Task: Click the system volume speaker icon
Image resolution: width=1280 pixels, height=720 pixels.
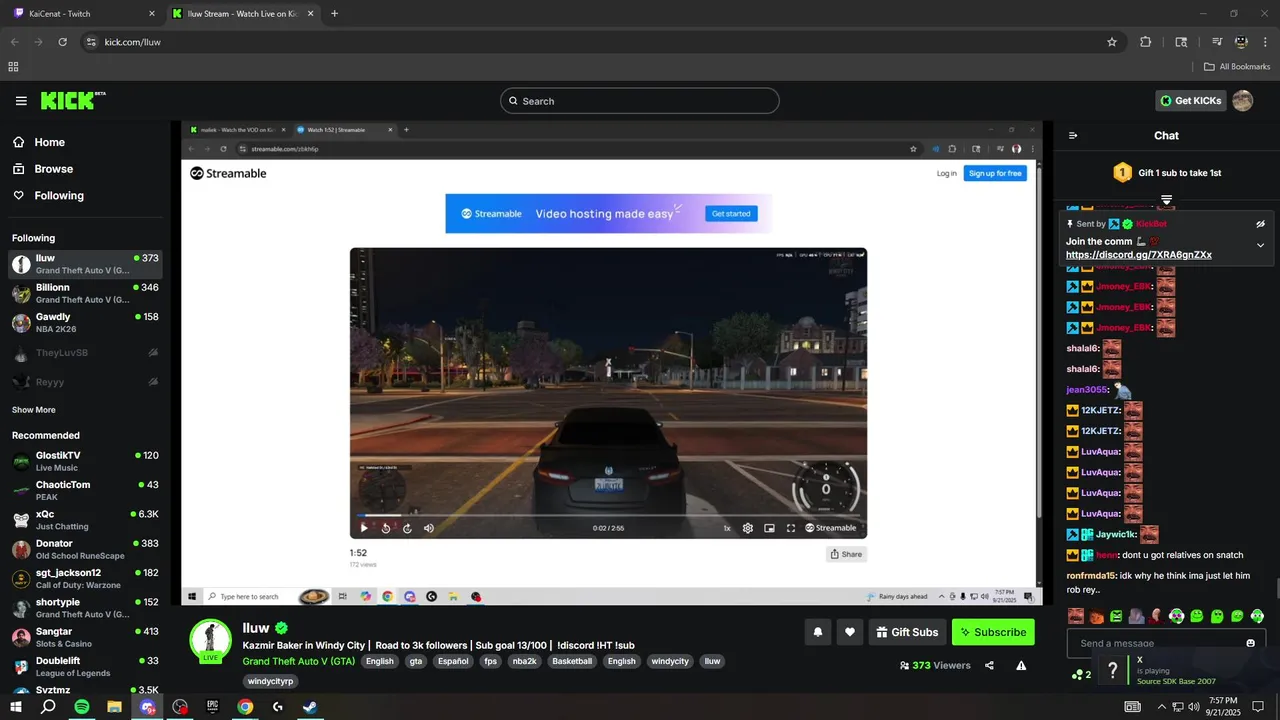Action: pos(1194,707)
